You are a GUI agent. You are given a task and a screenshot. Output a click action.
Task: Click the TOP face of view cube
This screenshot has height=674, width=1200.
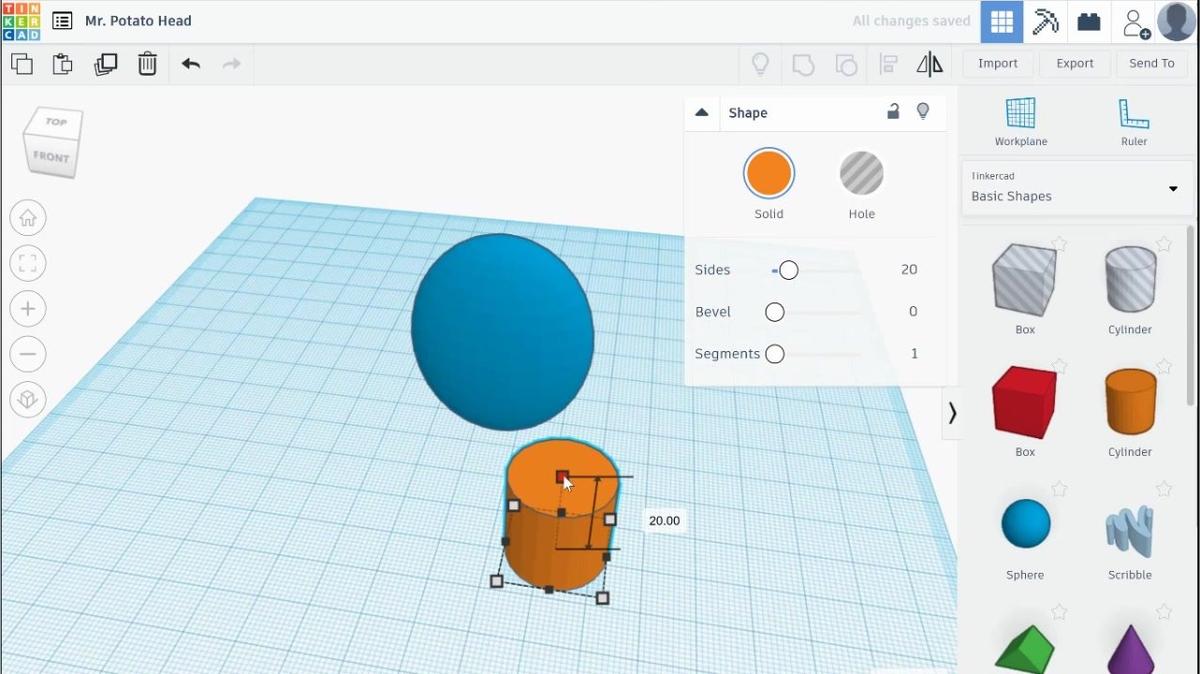(x=56, y=122)
